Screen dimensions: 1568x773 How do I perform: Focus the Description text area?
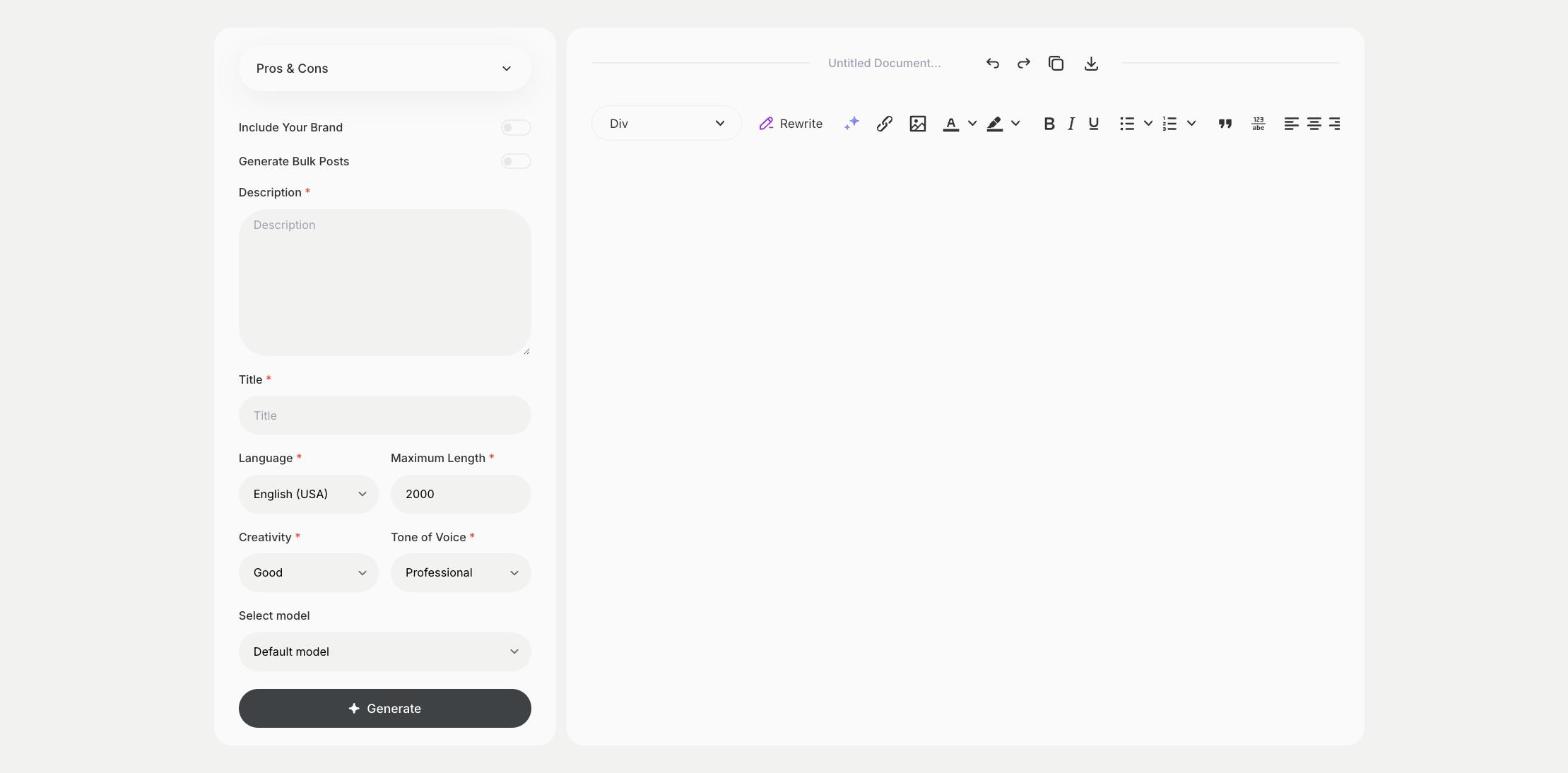pyautogui.click(x=385, y=282)
